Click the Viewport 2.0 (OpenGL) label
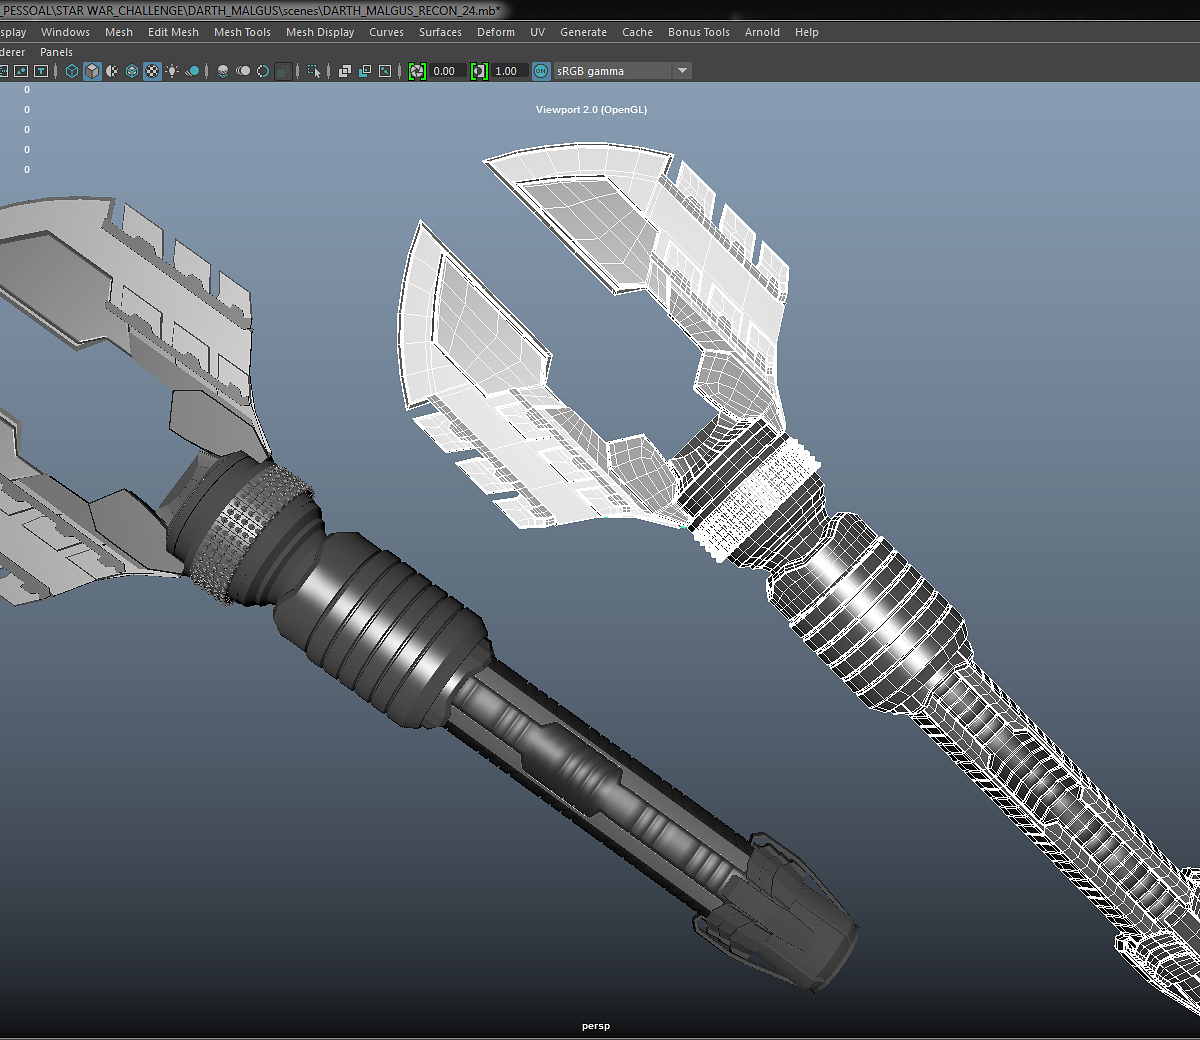The height and width of the screenshot is (1040, 1200). point(591,110)
